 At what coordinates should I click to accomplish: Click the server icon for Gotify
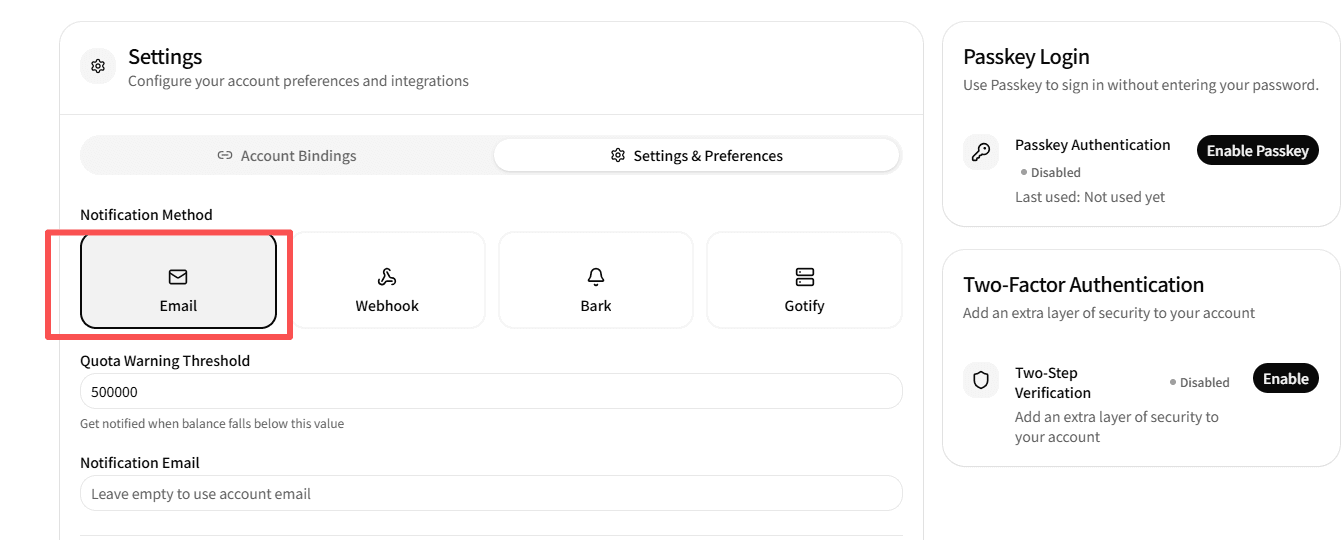coord(805,277)
